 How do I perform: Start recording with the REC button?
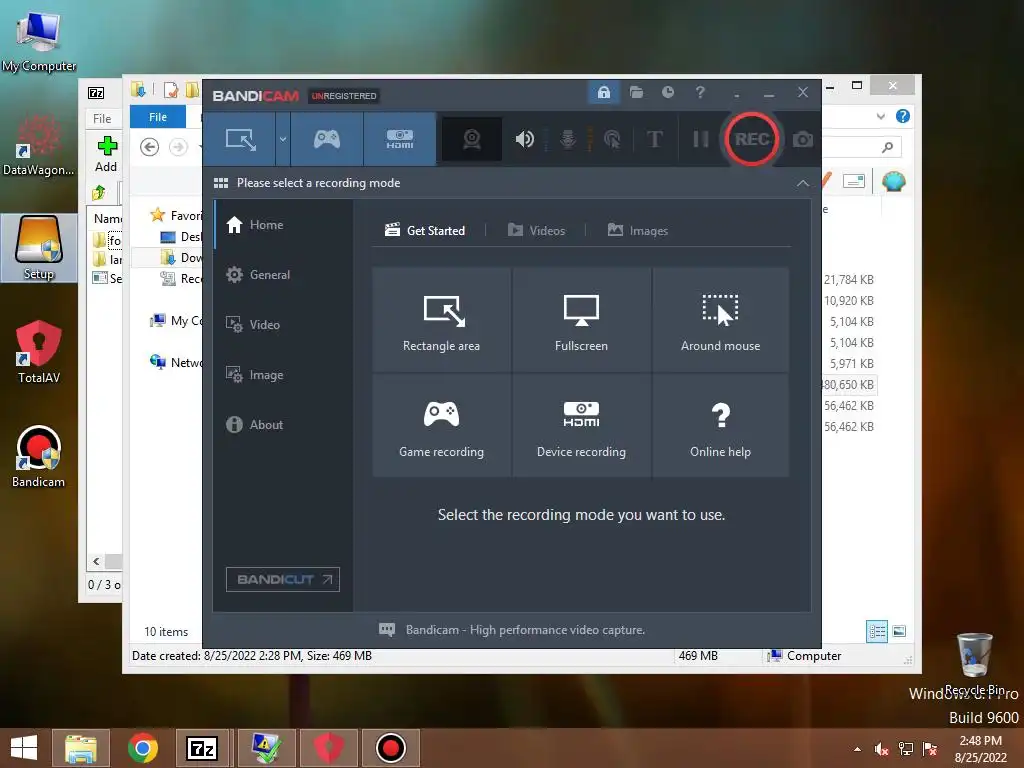click(x=751, y=139)
